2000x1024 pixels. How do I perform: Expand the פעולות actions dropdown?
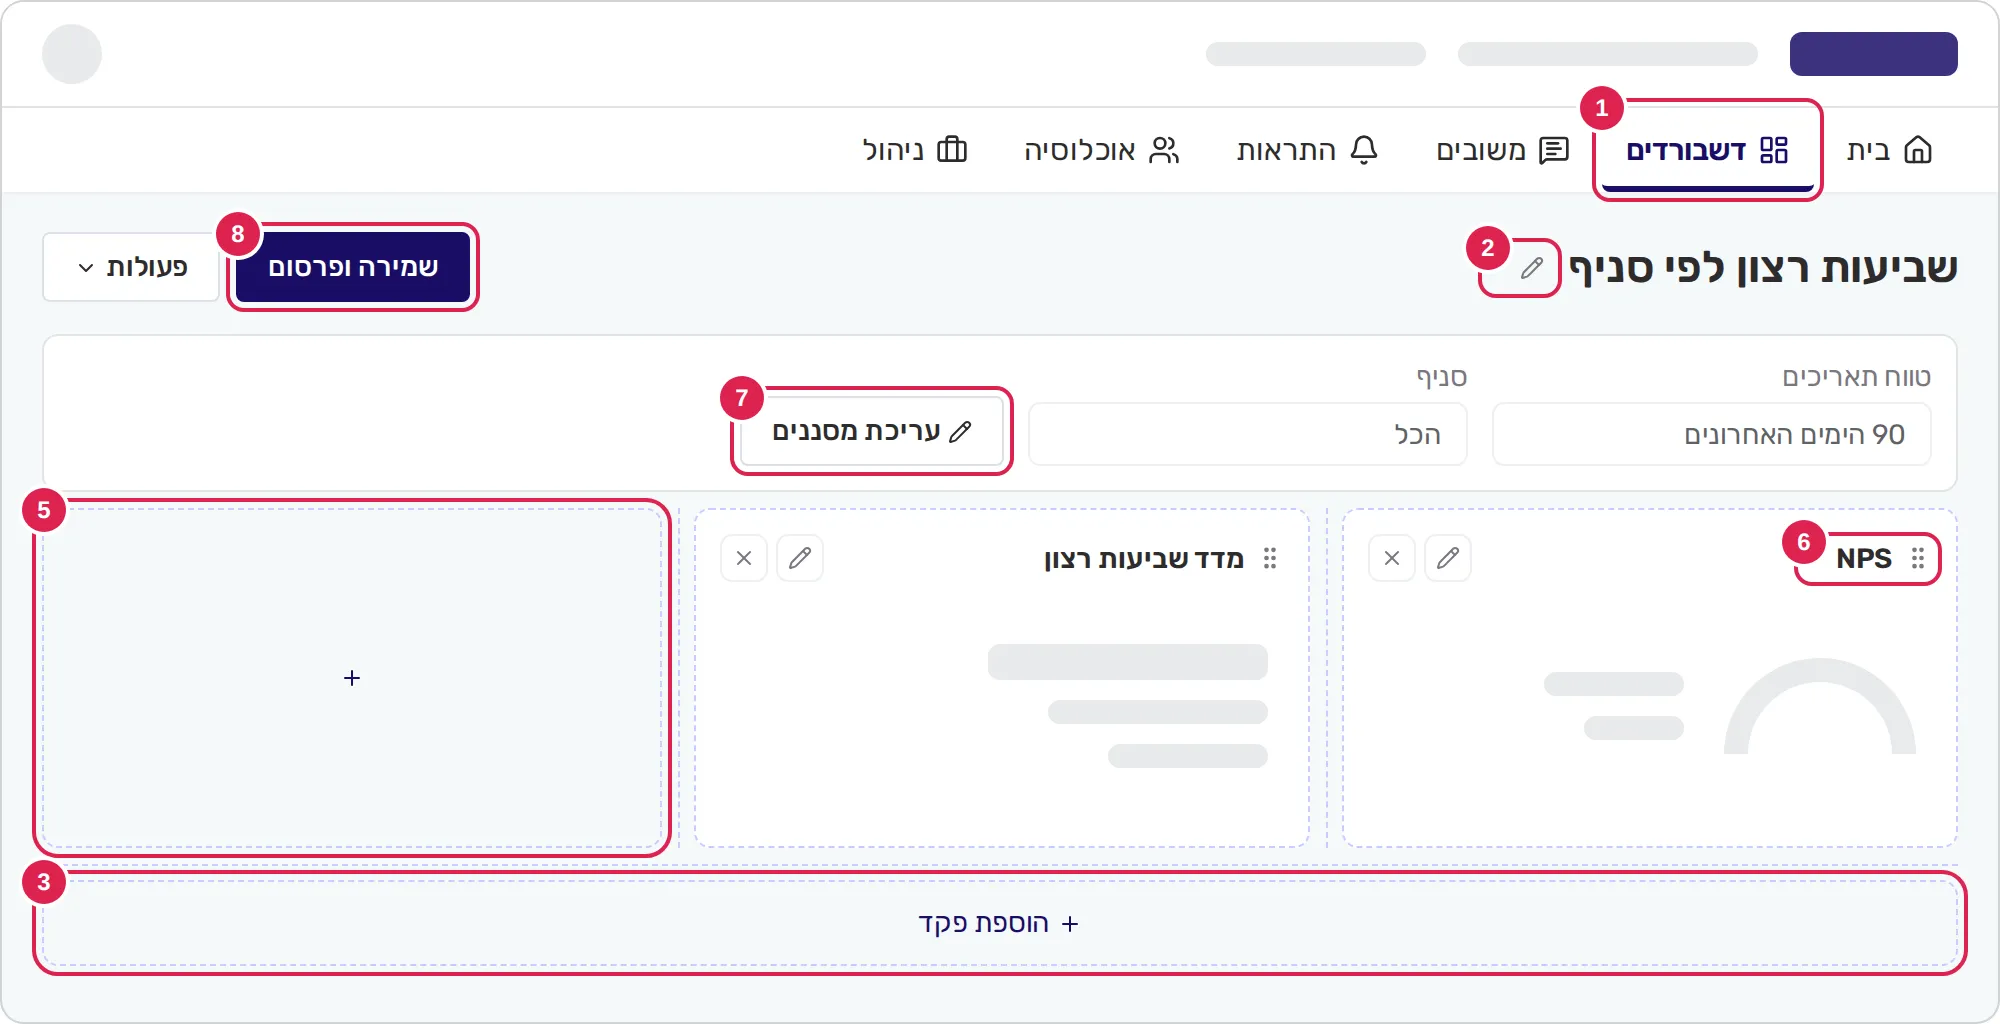click(x=131, y=267)
